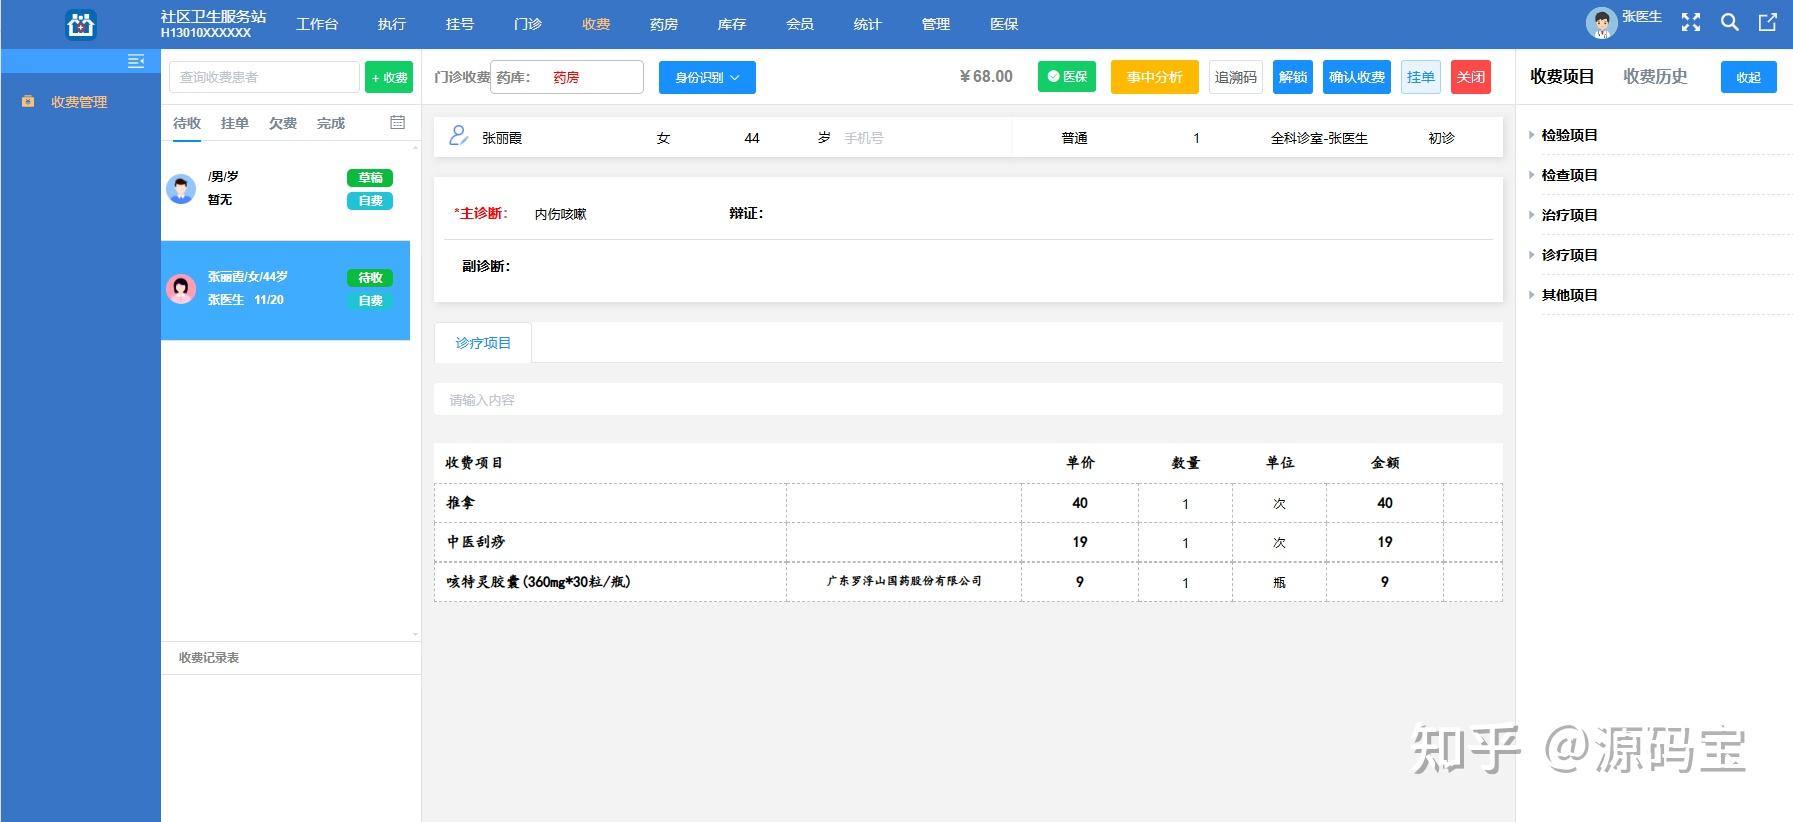Viewport: 1793px width, 822px height.
Task: Click the 事中分析 button
Action: (x=1155, y=77)
